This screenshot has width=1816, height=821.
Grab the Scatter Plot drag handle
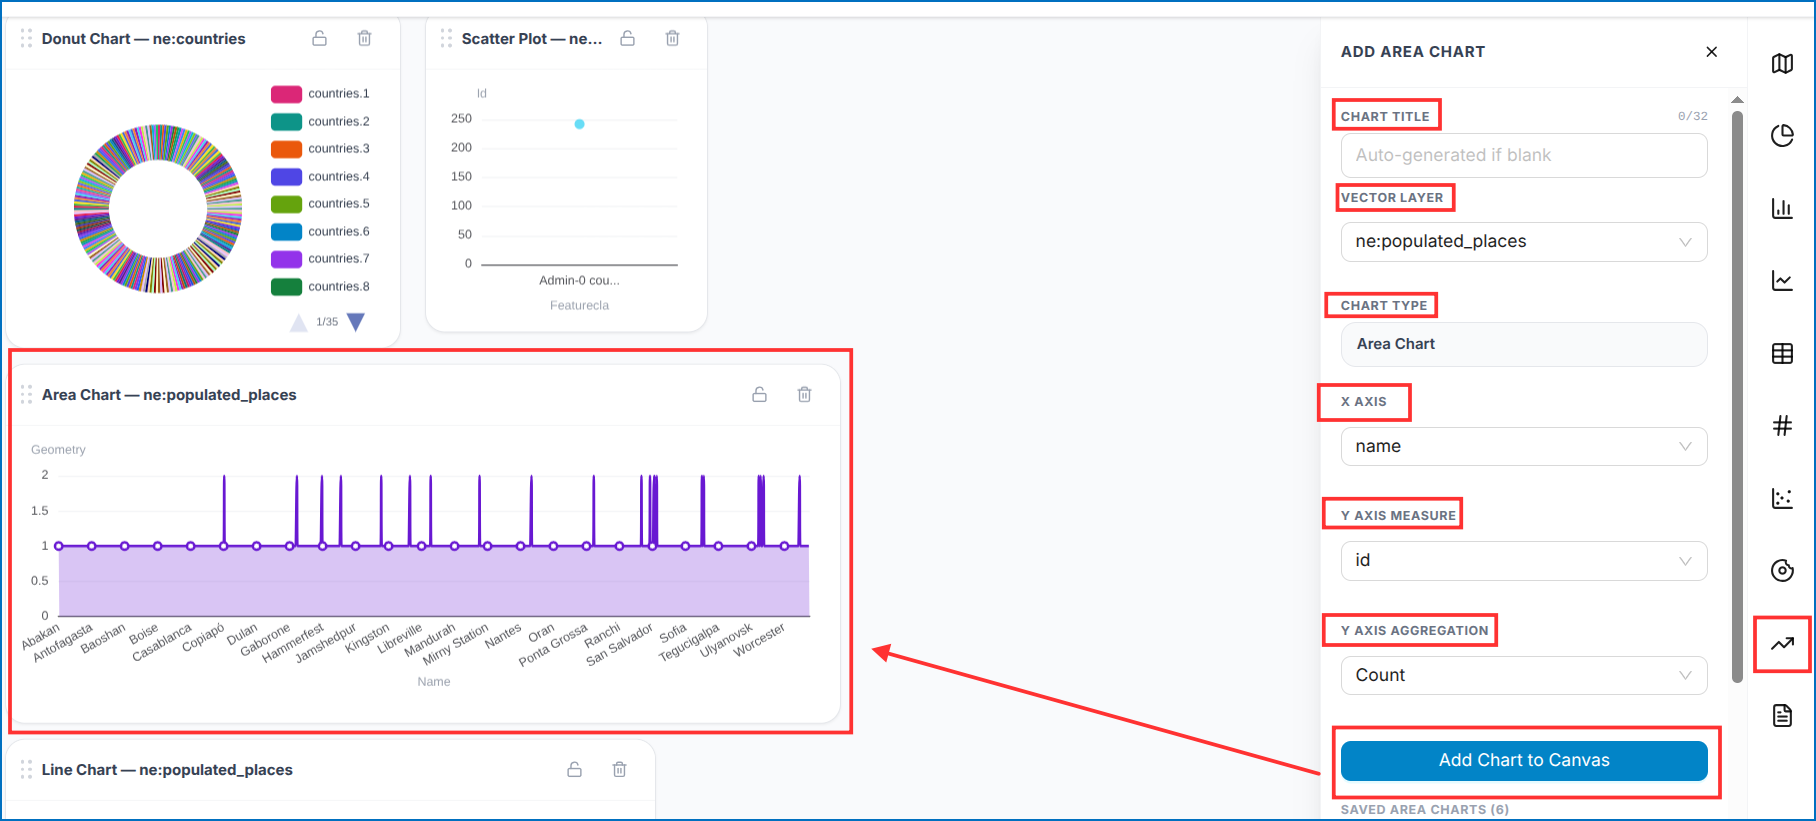pyautogui.click(x=446, y=38)
